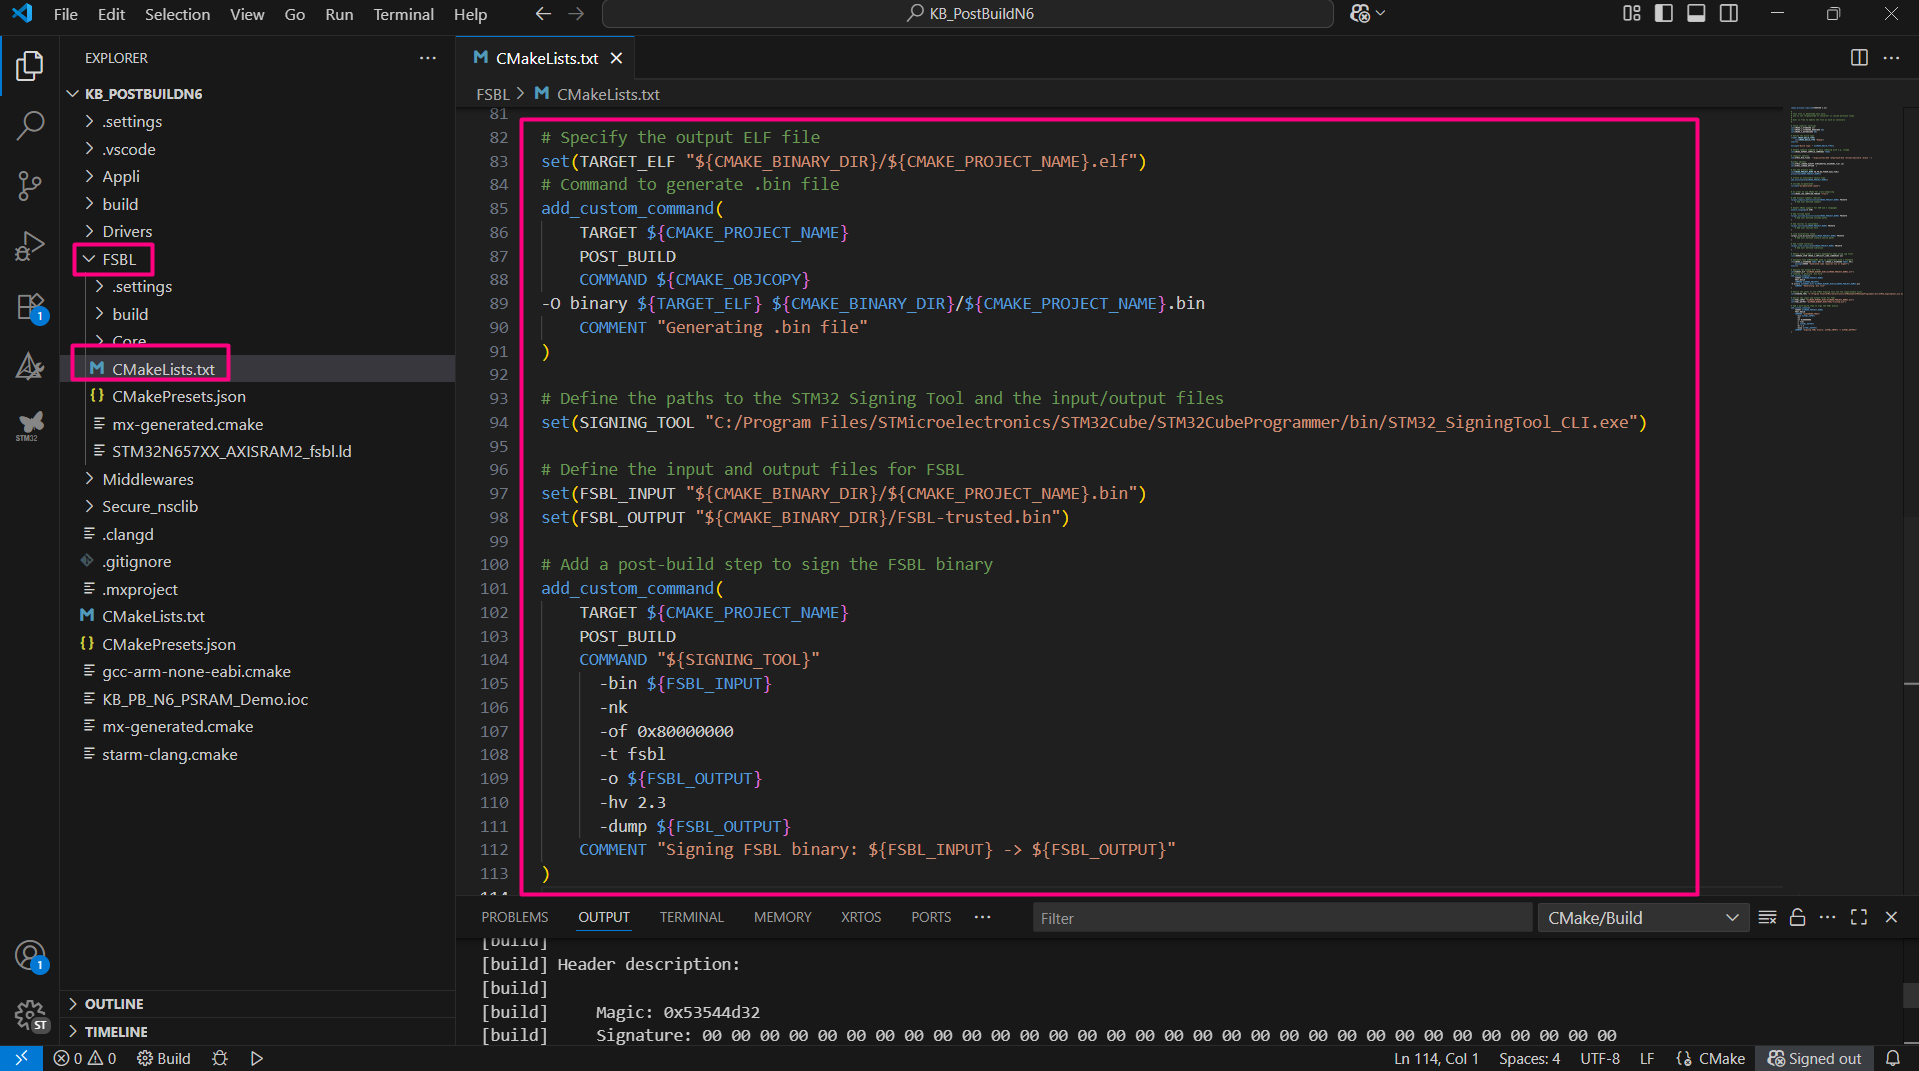
Task: Open the Source Control view
Action: [x=30, y=186]
